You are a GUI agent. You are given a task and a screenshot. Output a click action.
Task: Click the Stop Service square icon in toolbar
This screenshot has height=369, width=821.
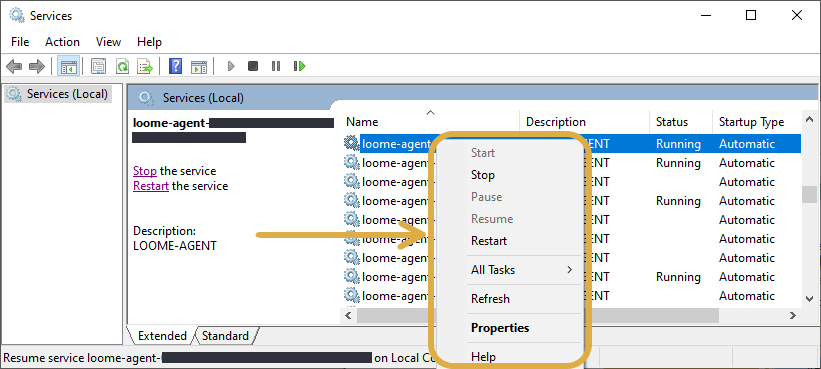[x=253, y=66]
